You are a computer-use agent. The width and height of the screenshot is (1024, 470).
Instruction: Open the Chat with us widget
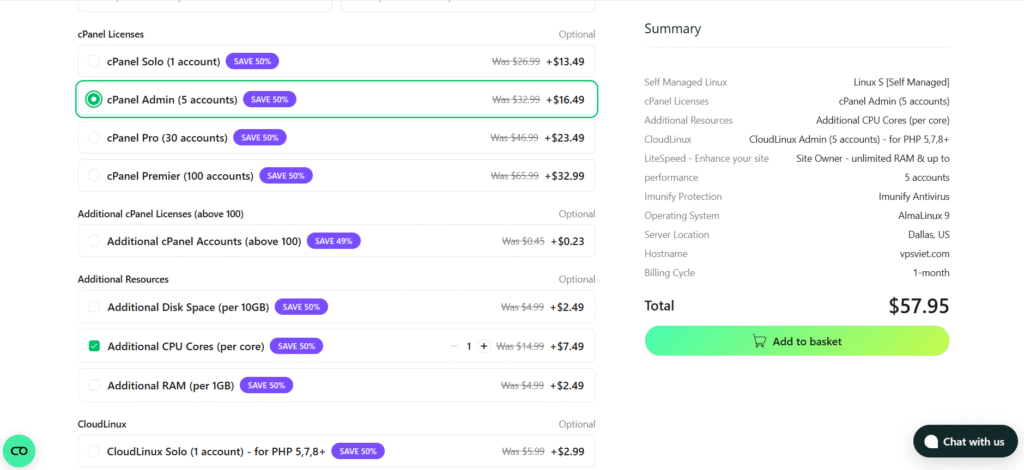point(964,441)
